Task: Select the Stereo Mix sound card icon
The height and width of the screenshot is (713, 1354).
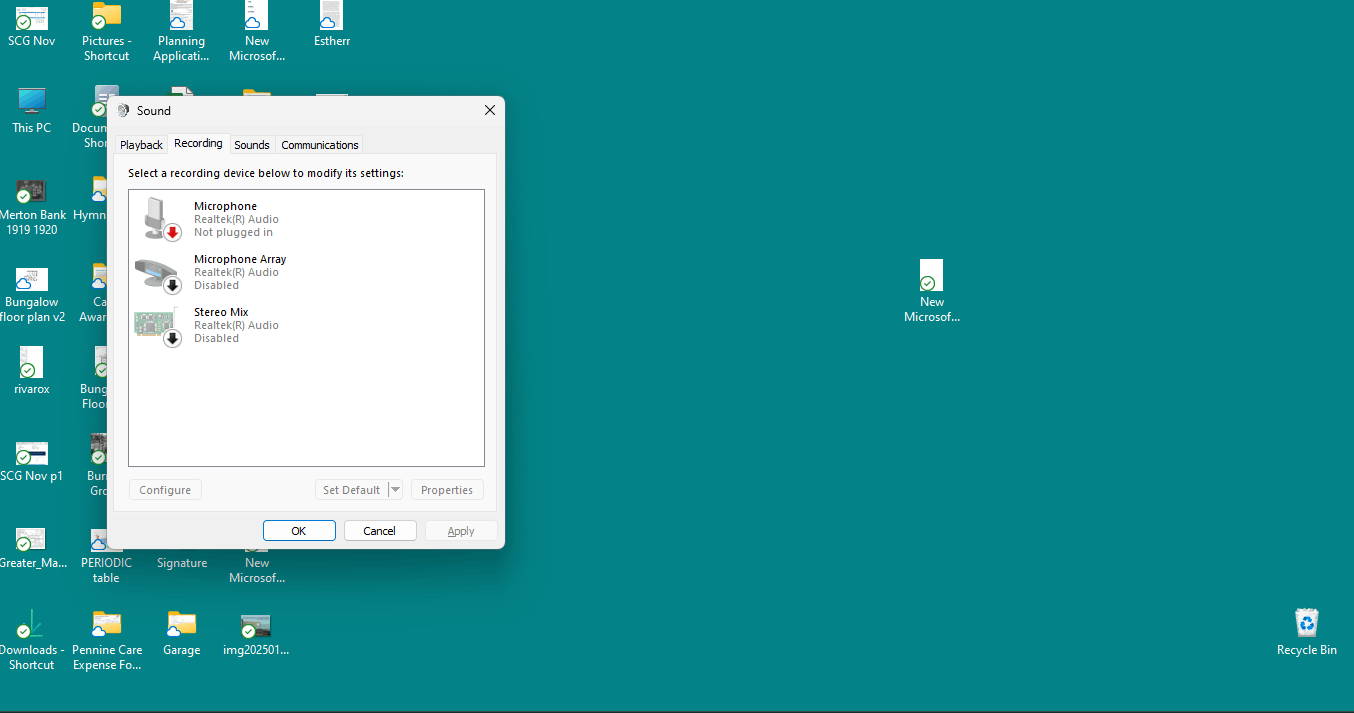Action: click(x=158, y=326)
